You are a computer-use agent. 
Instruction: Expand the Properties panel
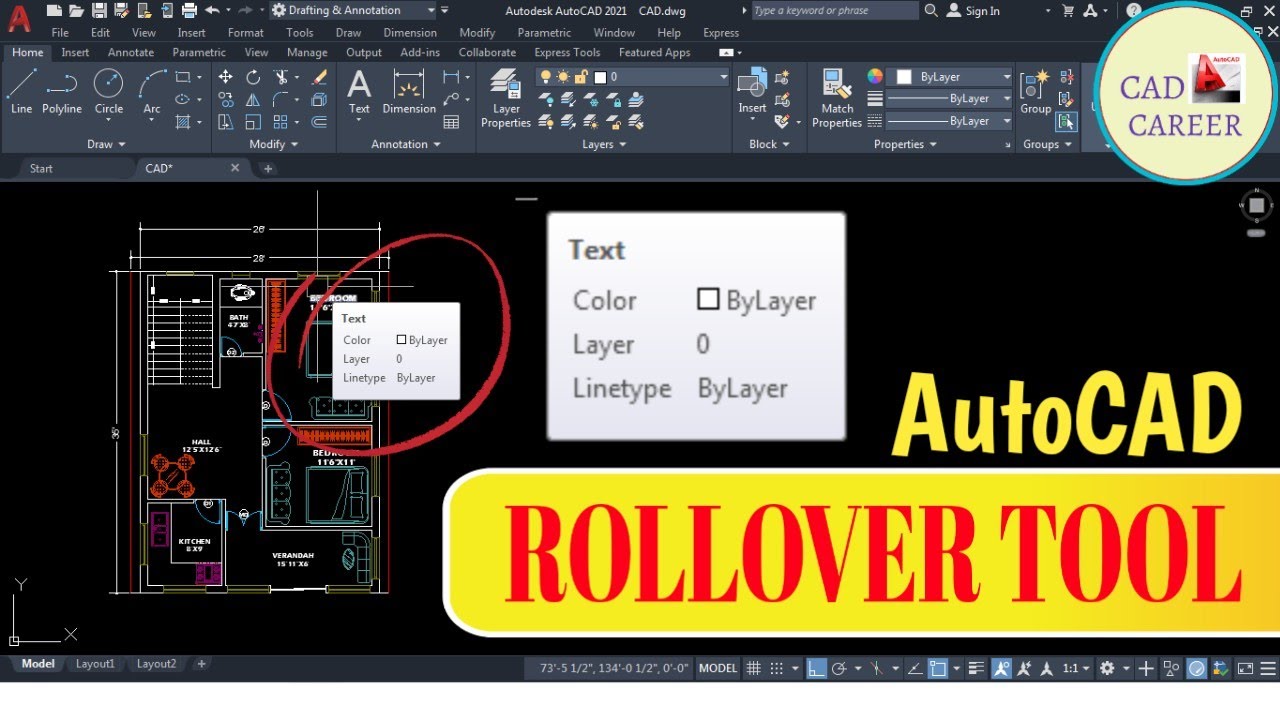coord(905,144)
